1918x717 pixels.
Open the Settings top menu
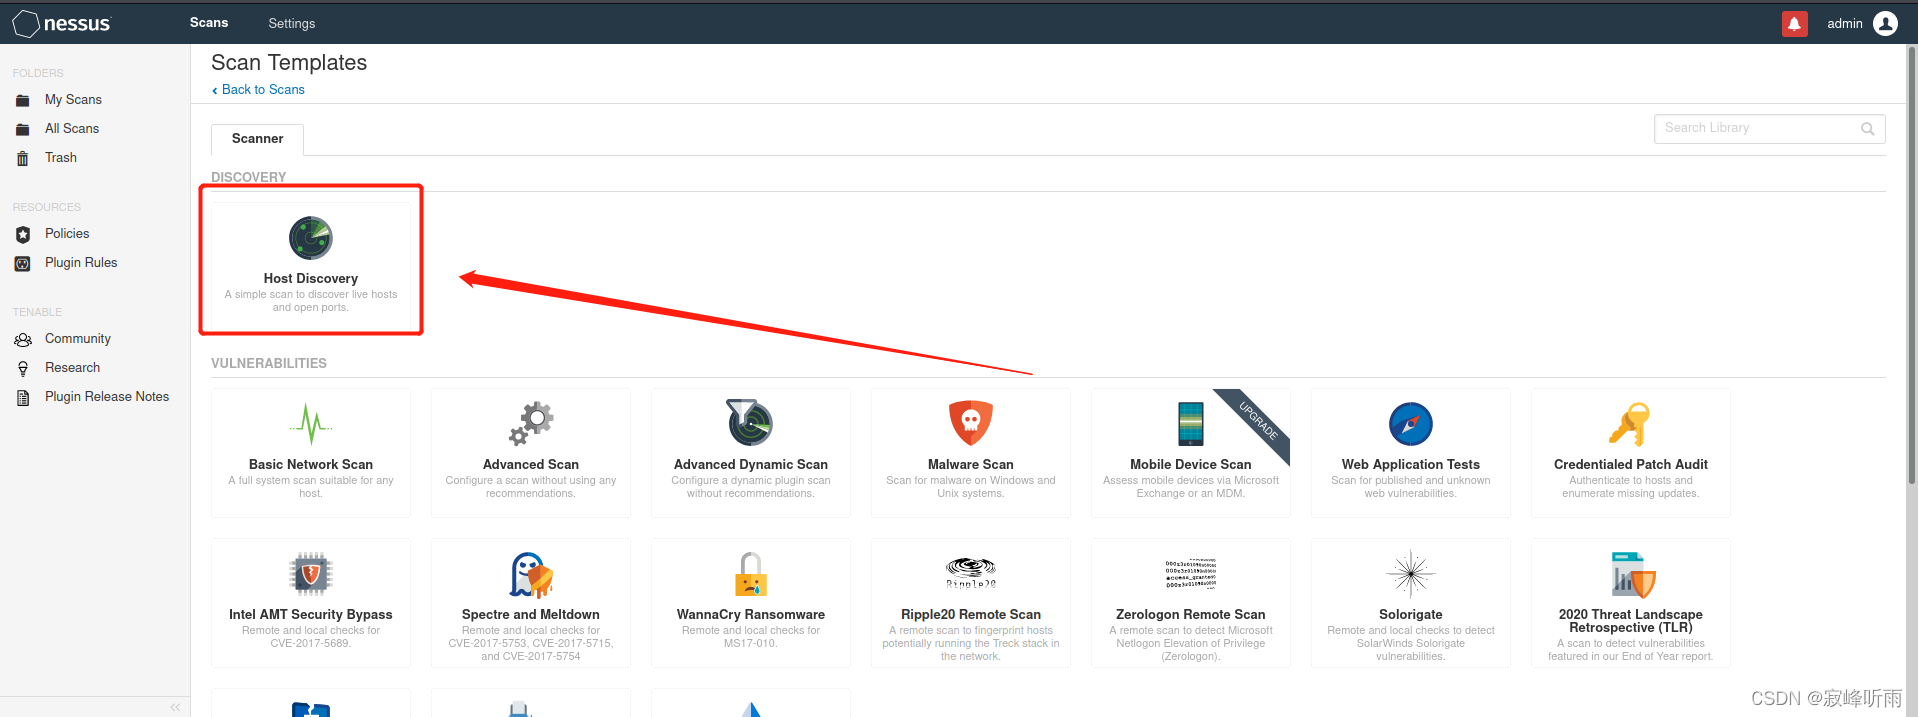pos(292,23)
